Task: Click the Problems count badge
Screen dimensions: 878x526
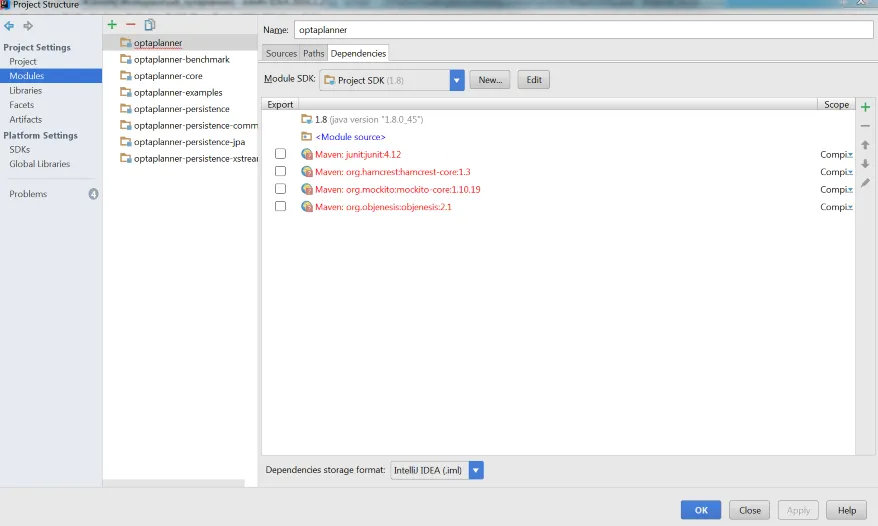Action: coord(93,194)
